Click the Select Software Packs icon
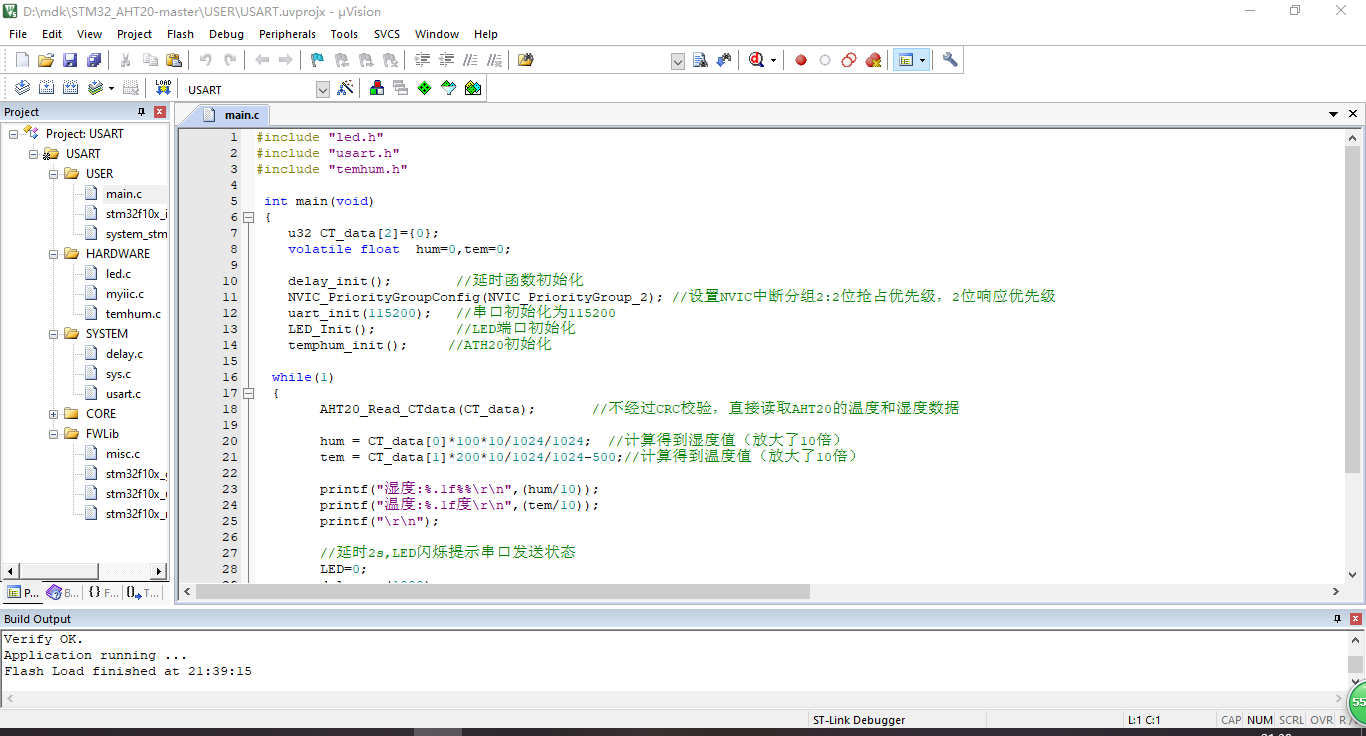 [x=448, y=88]
